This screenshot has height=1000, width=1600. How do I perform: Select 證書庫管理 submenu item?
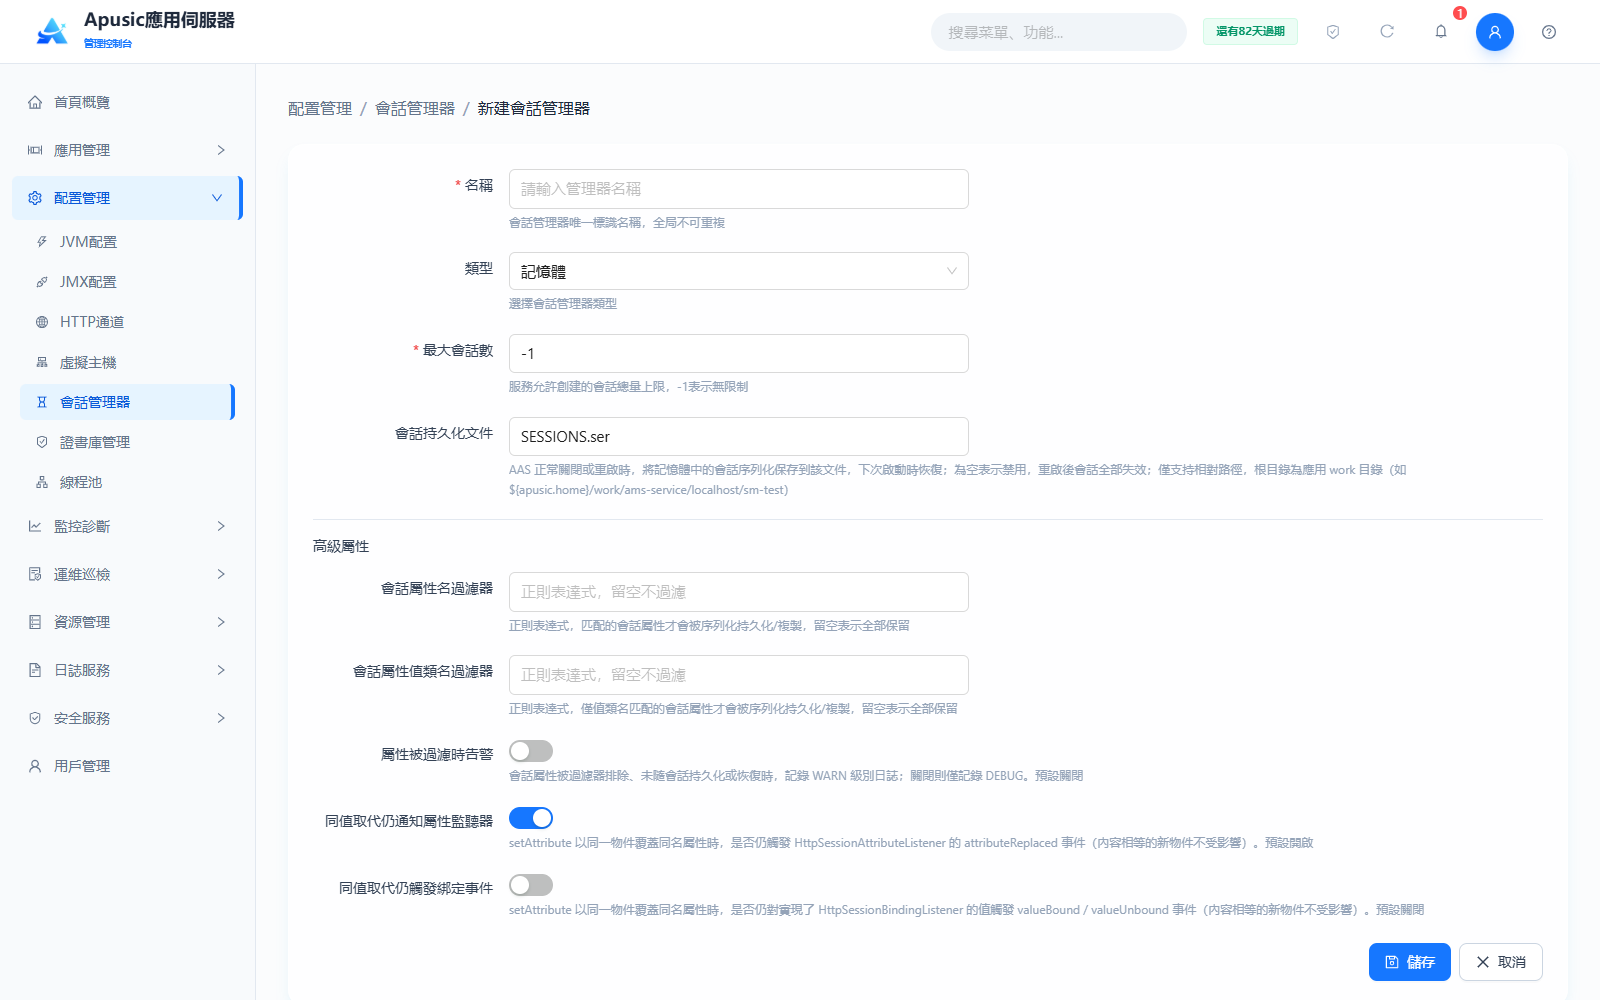tap(127, 442)
